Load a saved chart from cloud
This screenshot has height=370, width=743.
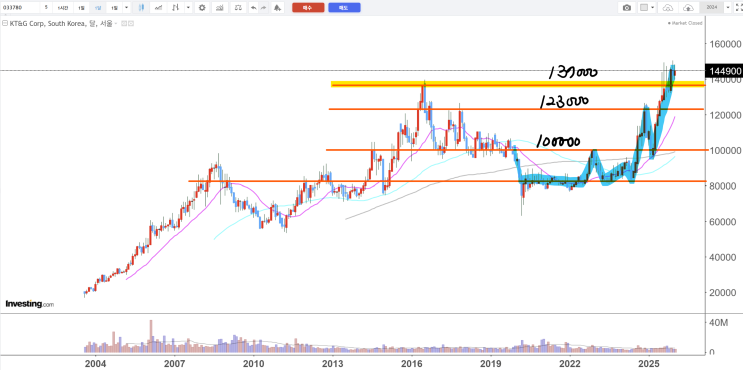[668, 8]
